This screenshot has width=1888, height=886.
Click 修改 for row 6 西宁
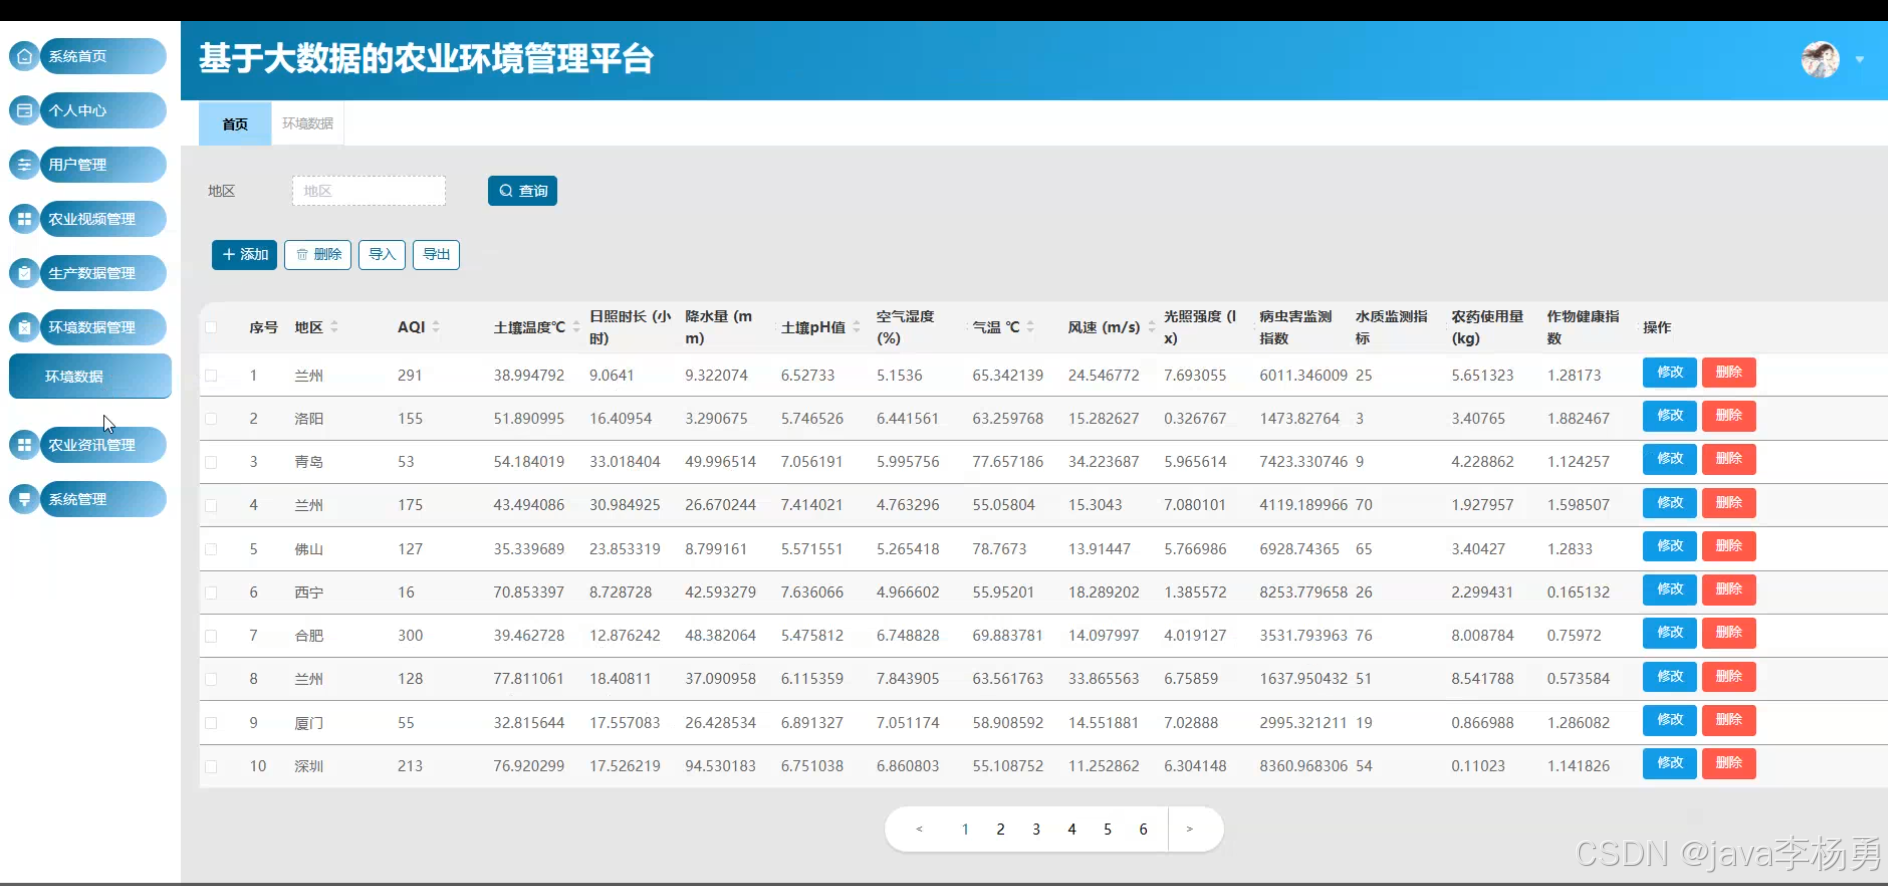point(1669,589)
